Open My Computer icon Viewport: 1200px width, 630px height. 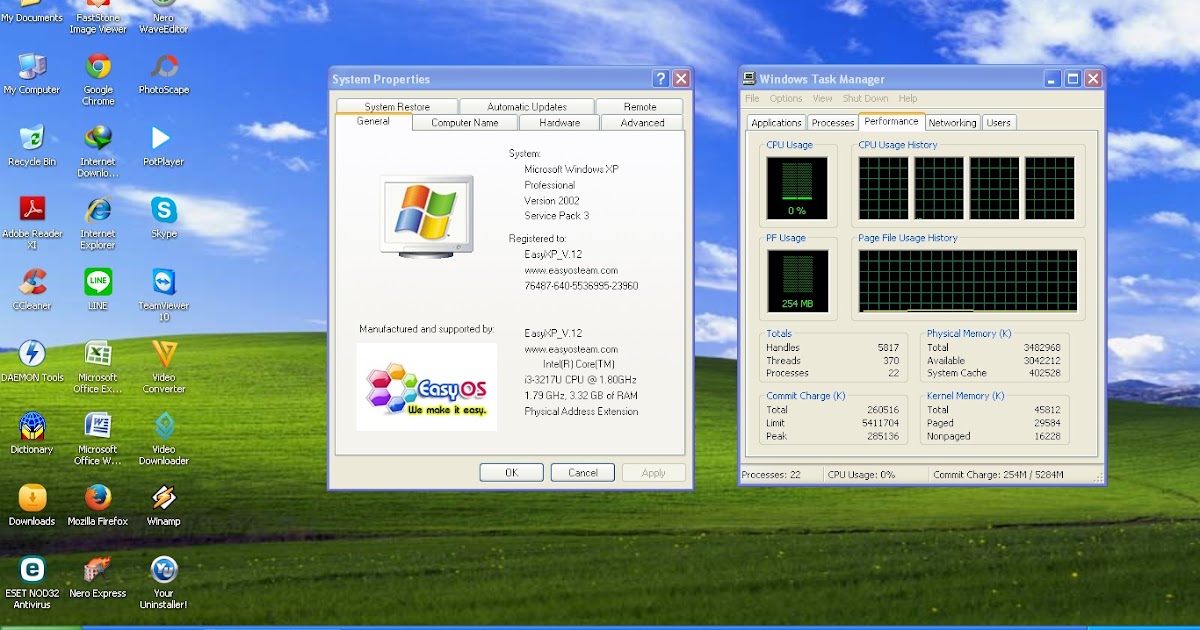[32, 74]
